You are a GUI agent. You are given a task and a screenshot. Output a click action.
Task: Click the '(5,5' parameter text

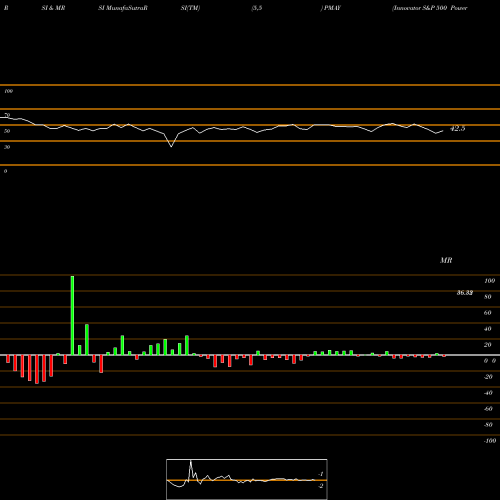[x=257, y=8]
